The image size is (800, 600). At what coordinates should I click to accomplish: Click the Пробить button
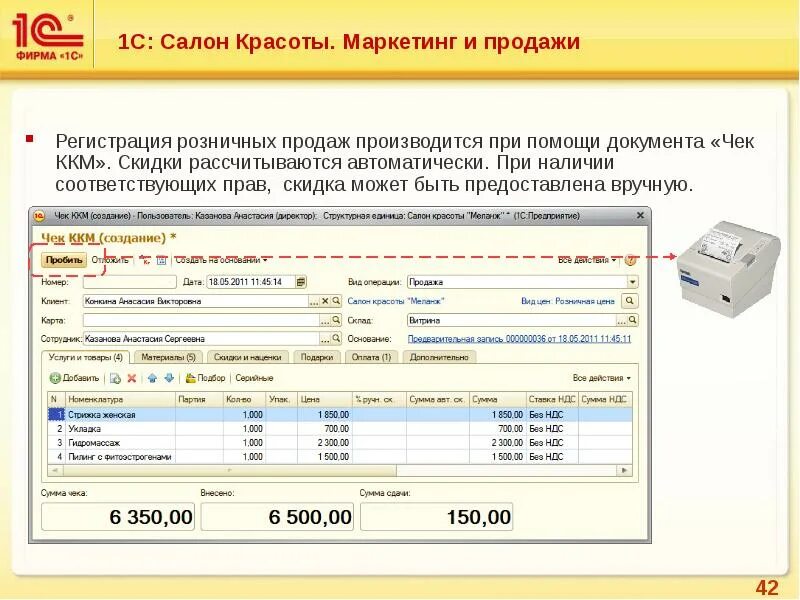point(64,260)
